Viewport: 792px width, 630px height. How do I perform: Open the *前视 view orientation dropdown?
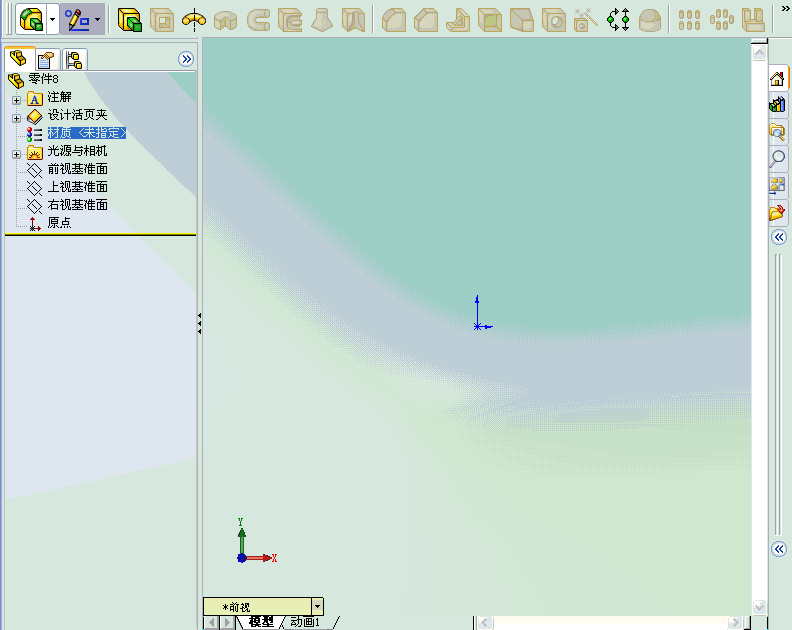(317, 606)
